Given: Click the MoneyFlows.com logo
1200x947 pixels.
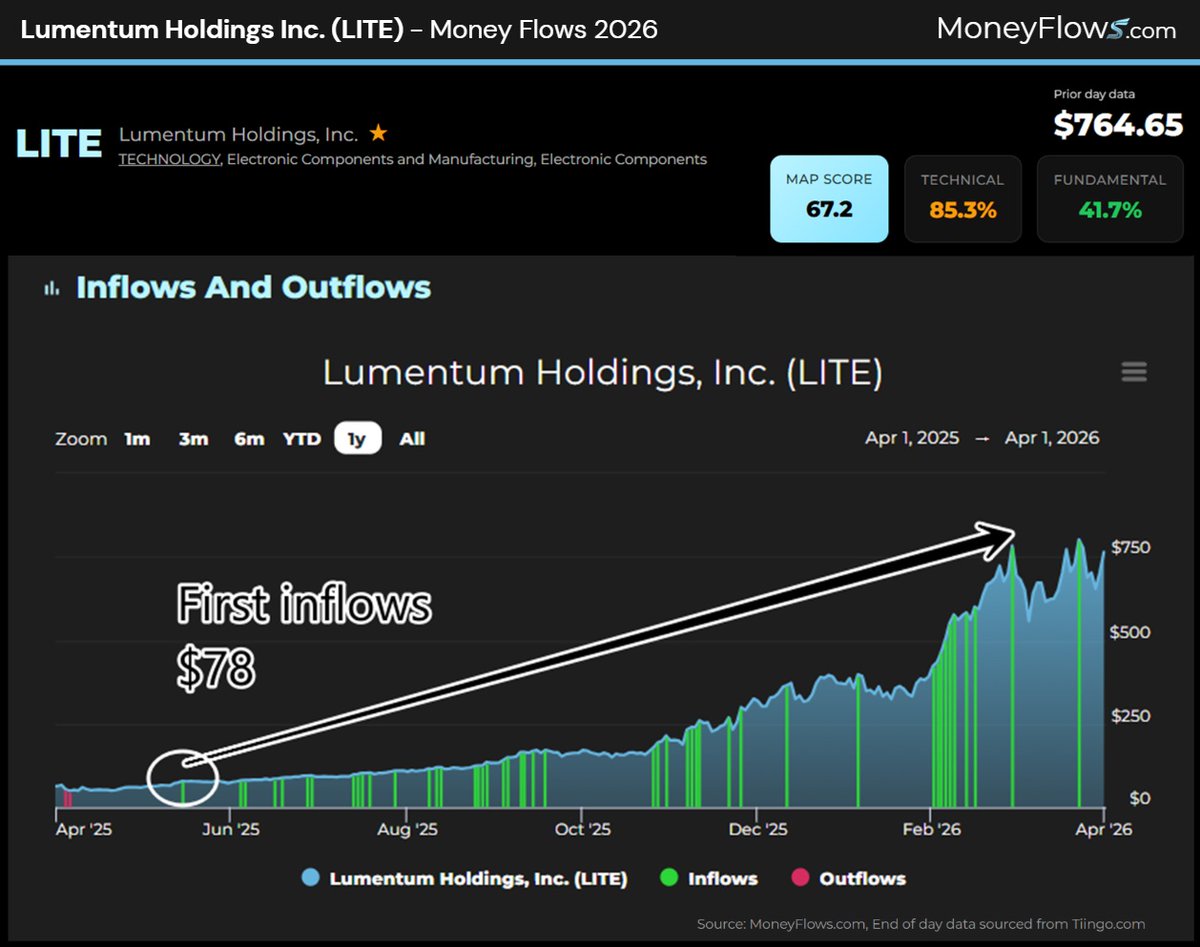Looking at the screenshot, I should 1056,30.
